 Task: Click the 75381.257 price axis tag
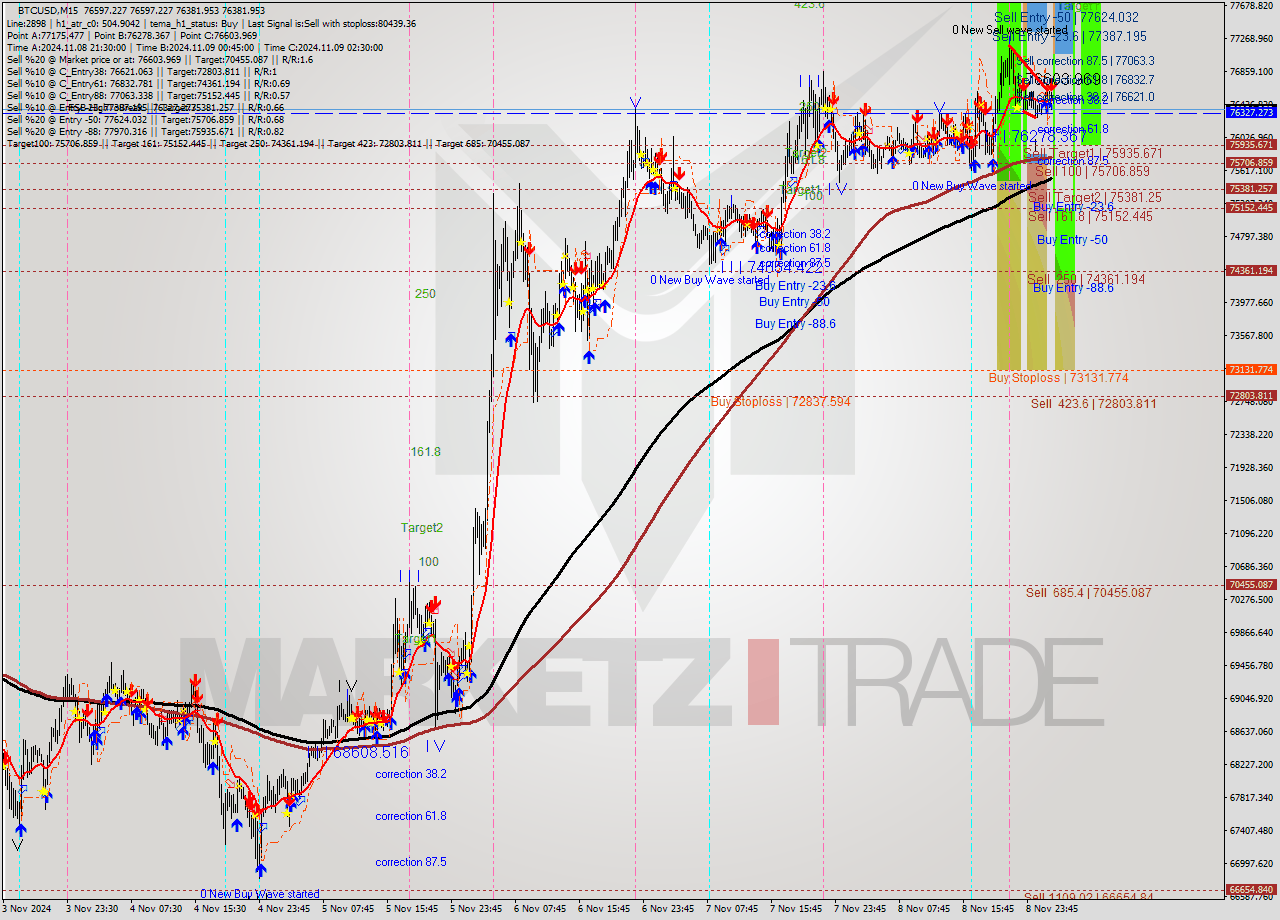(1250, 189)
